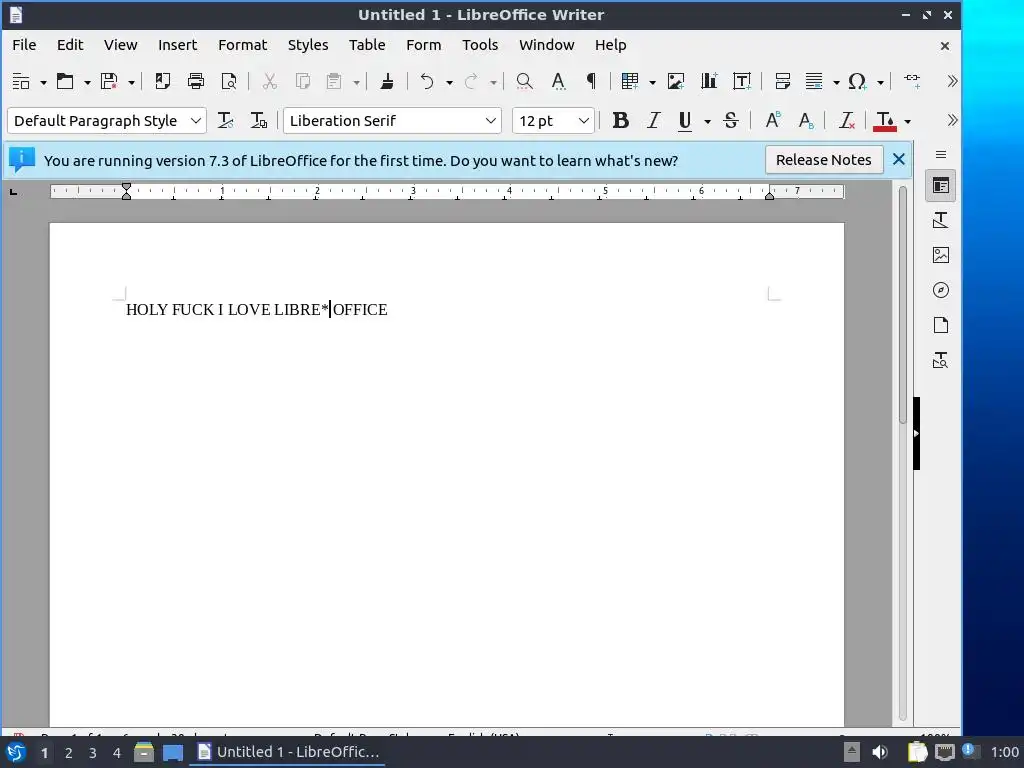The image size is (1024, 768).
Task: Click the Copy icon
Action: (x=302, y=81)
